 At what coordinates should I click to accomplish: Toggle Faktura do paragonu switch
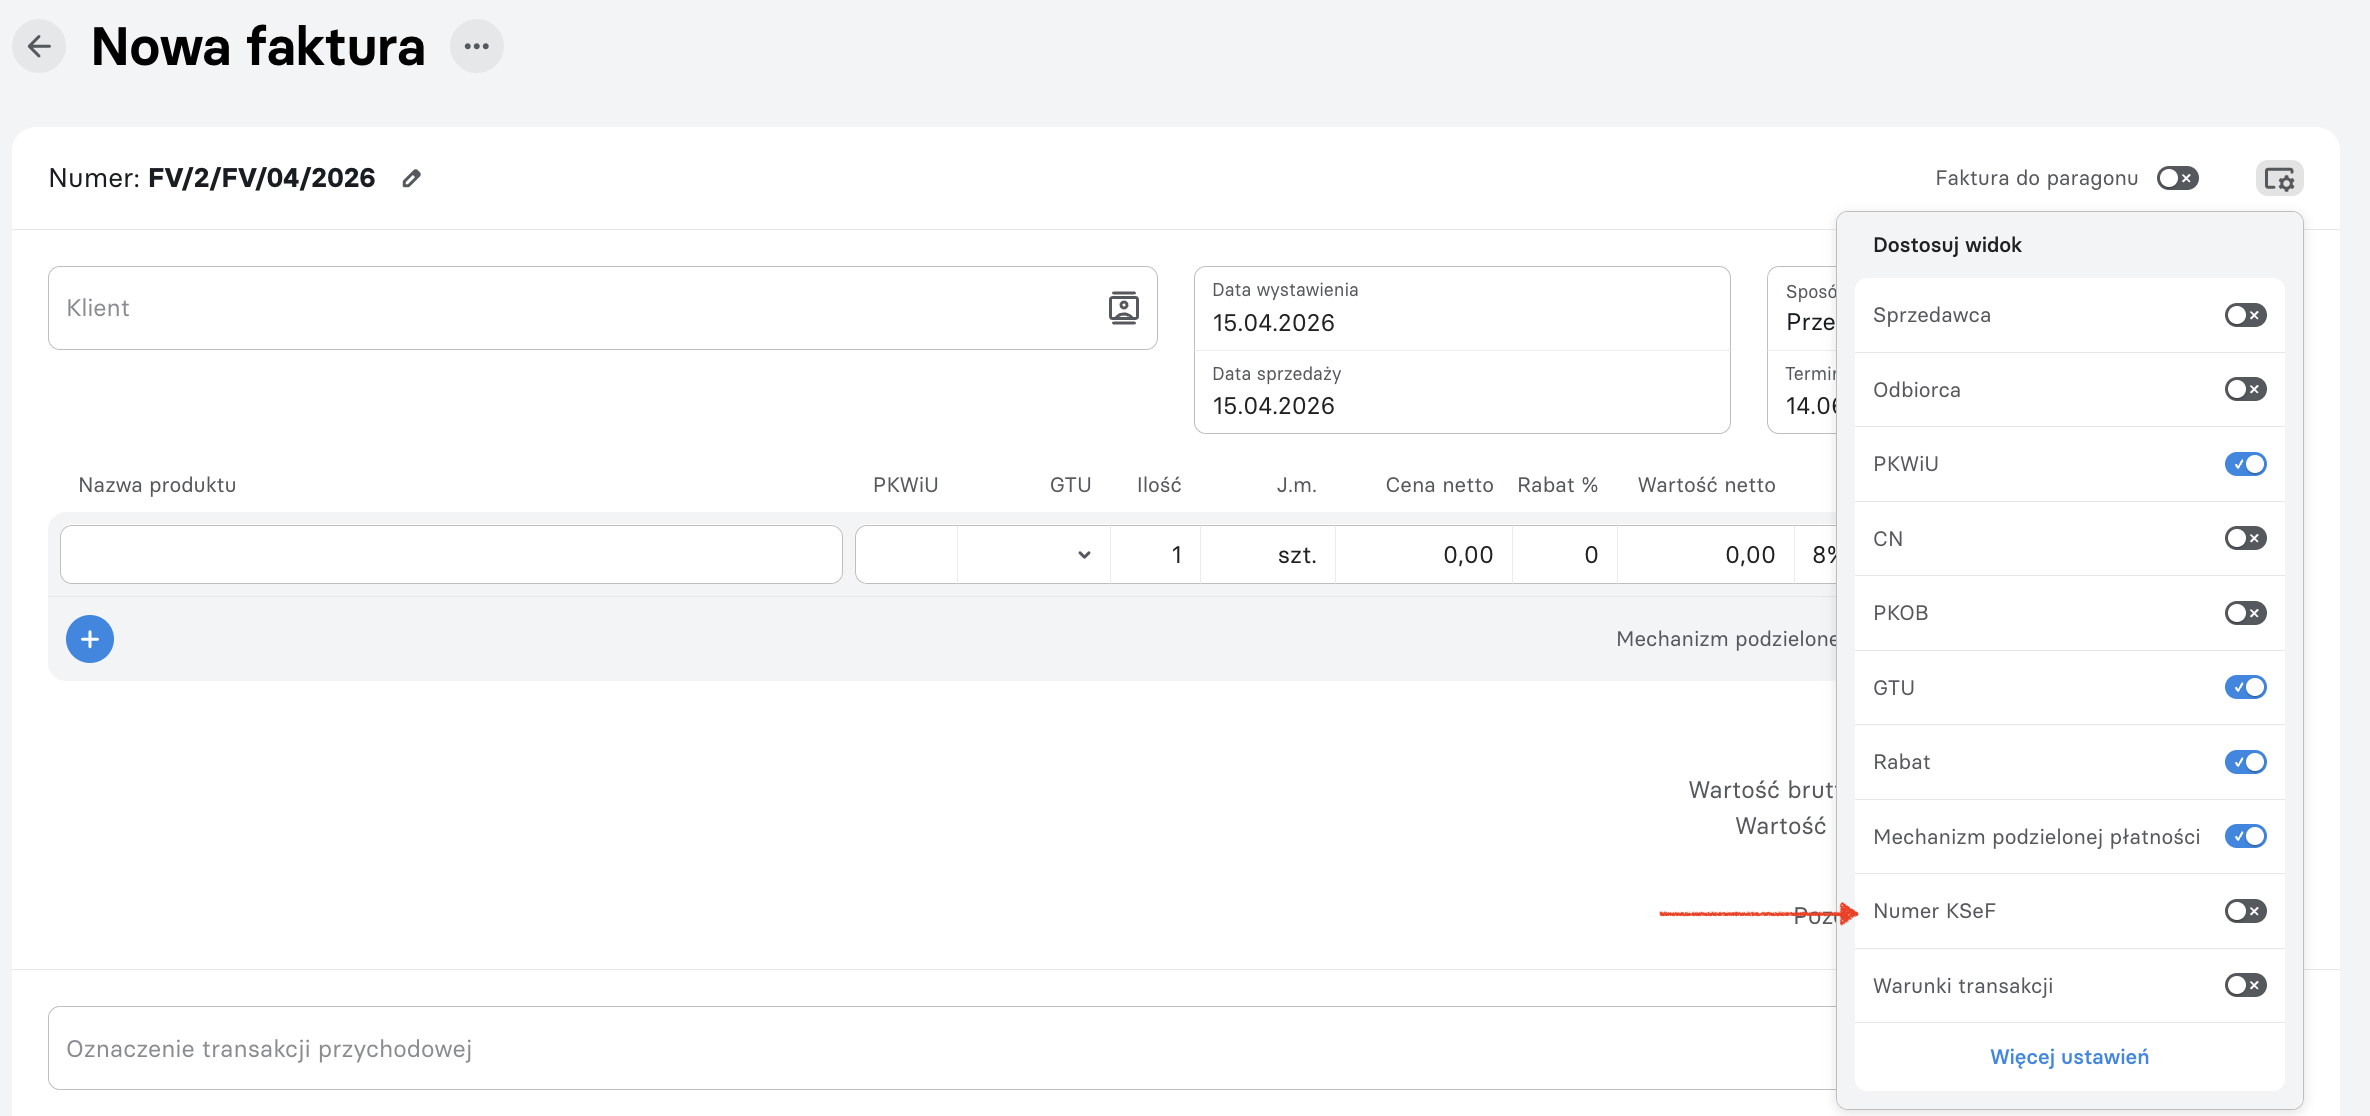(x=2177, y=178)
